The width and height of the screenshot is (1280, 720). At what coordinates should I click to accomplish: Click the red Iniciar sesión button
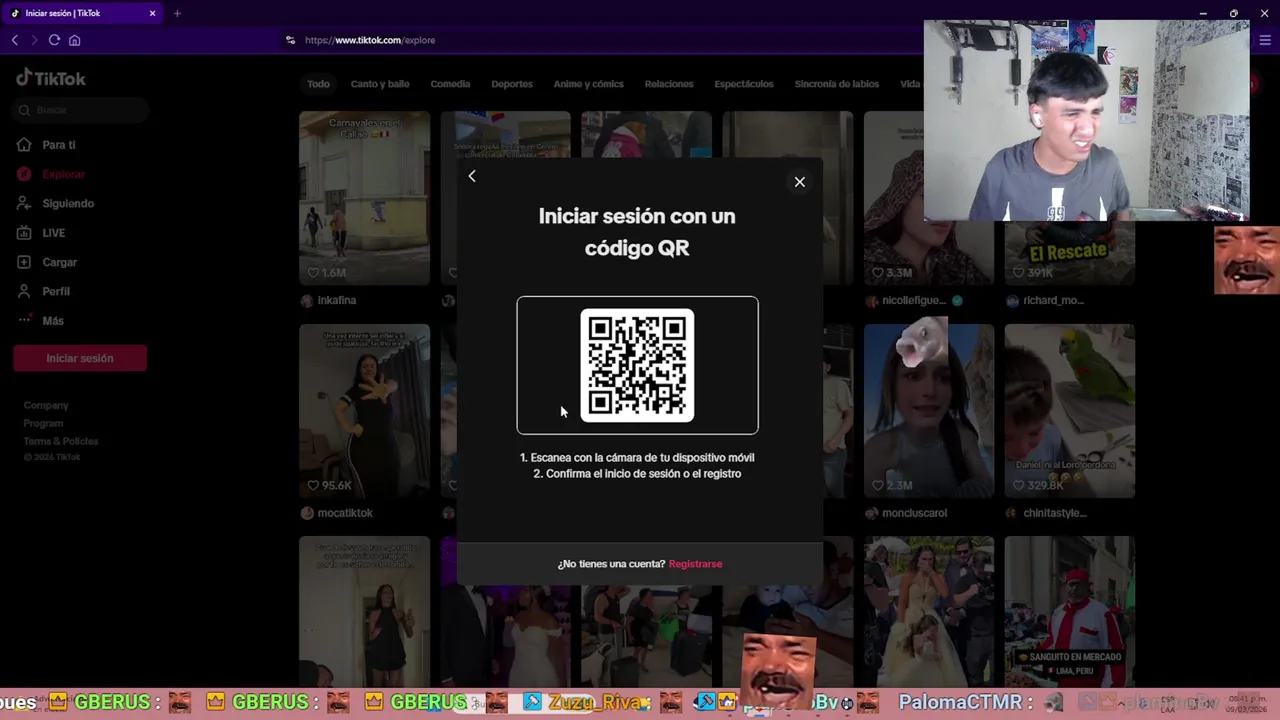(x=80, y=358)
